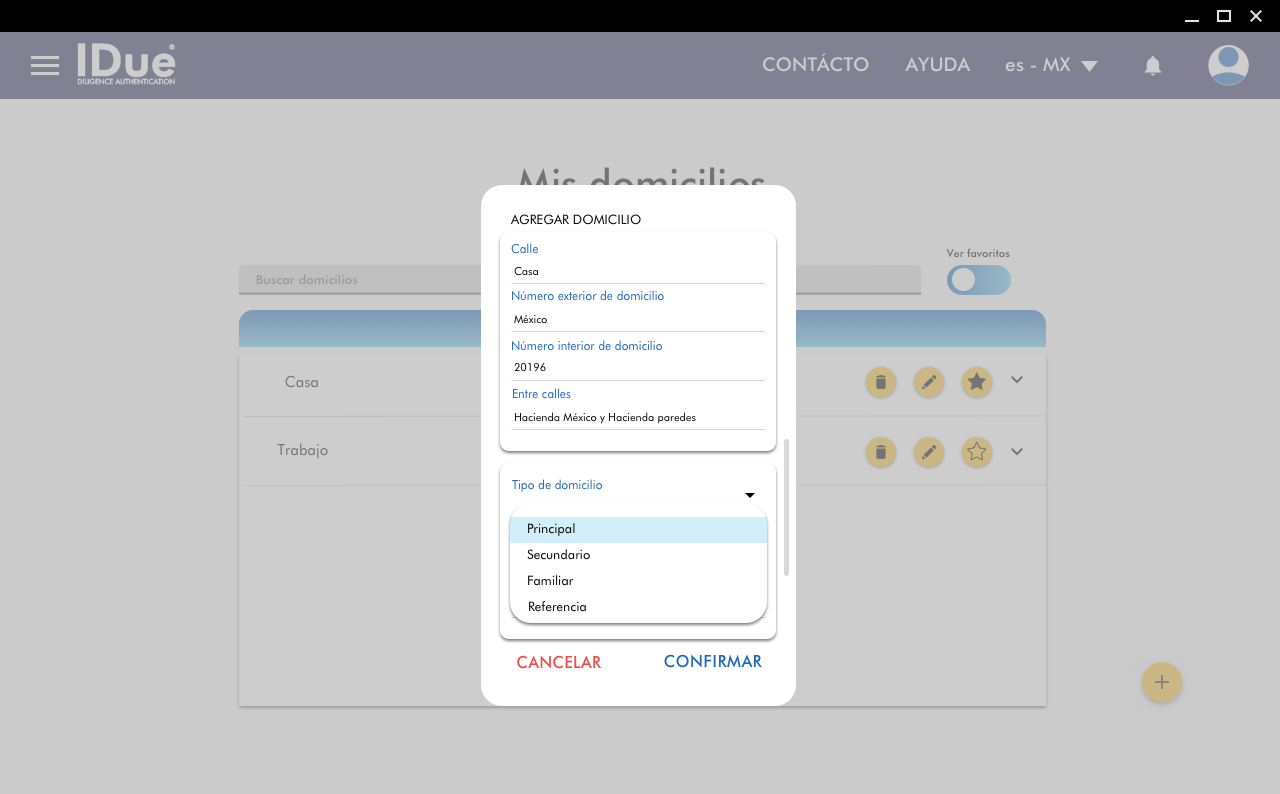Click the notification bell icon

tap(1152, 66)
